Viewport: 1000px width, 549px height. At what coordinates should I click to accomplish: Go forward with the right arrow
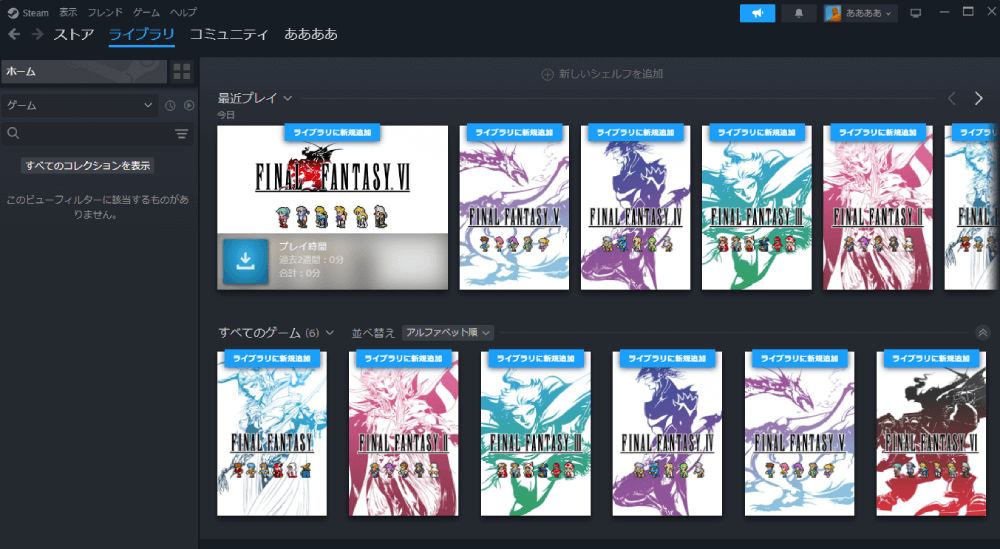[38, 34]
